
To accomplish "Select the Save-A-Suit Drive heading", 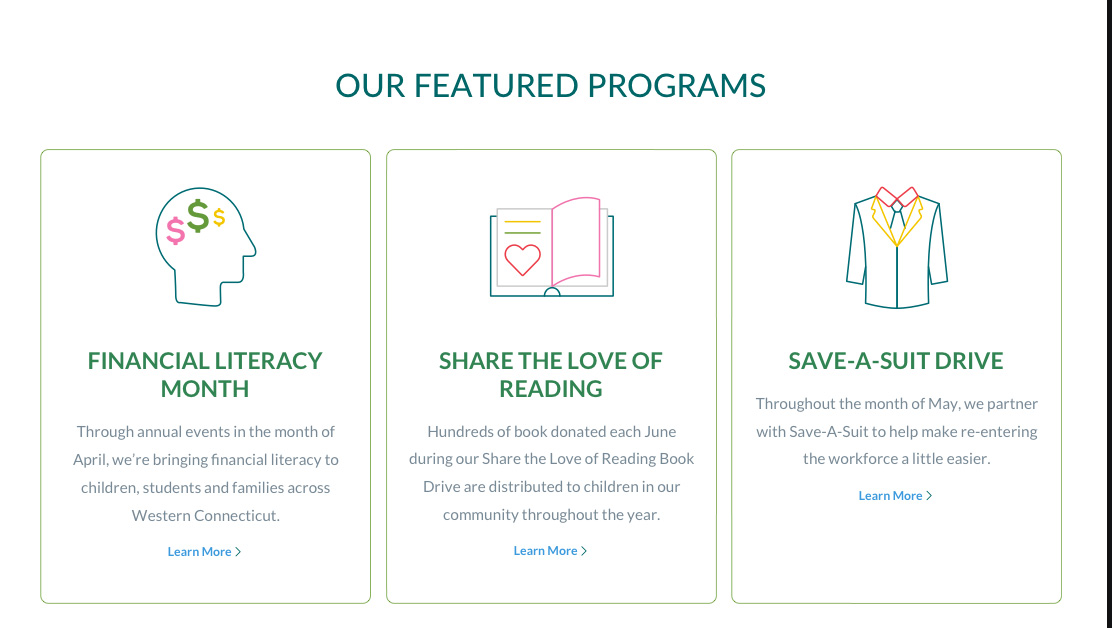I will (x=896, y=360).
